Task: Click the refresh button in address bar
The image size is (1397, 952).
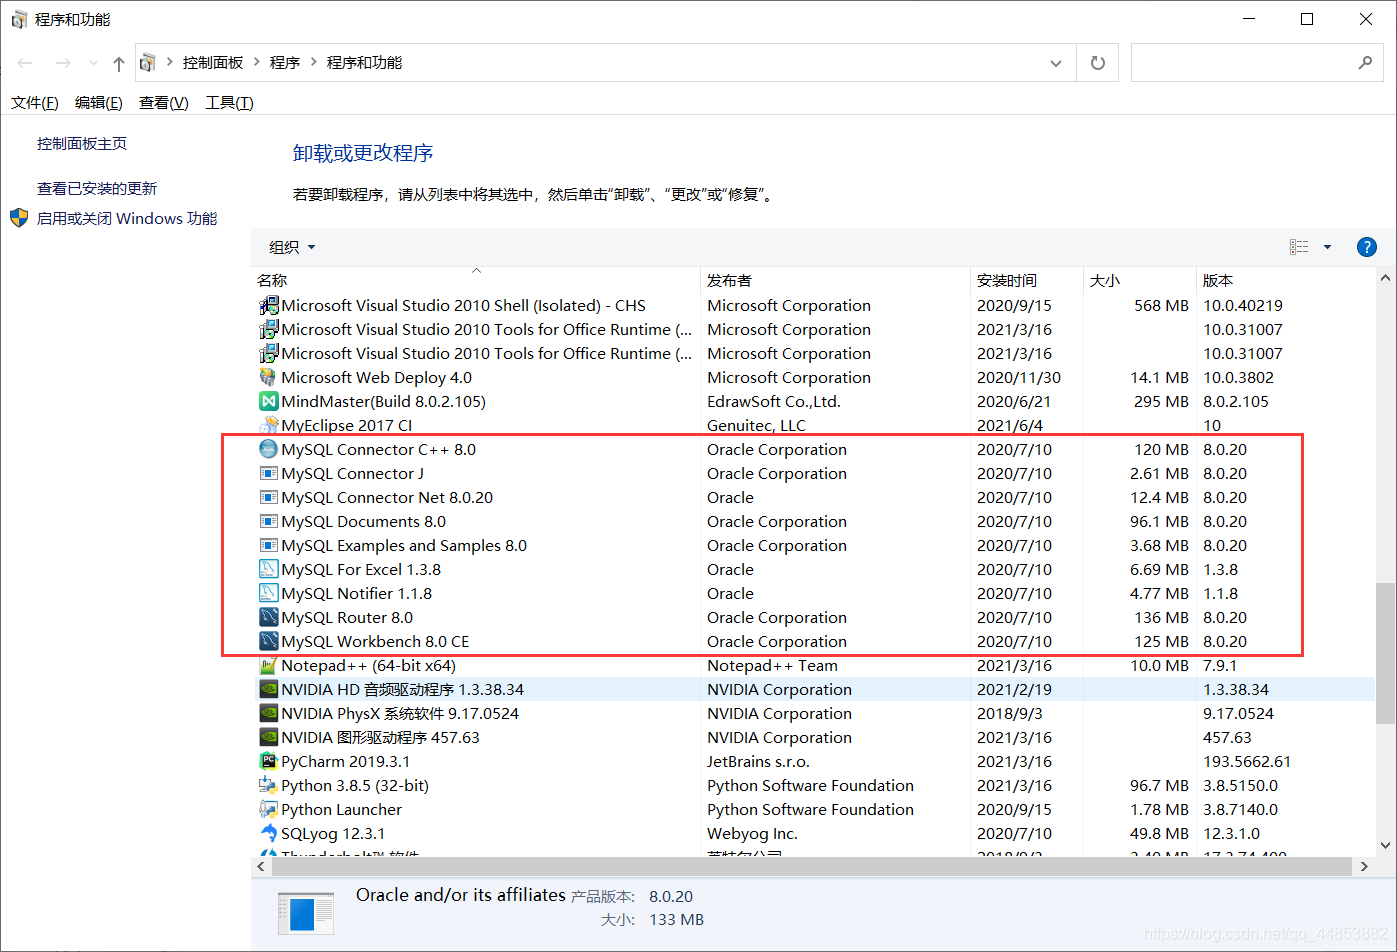Action: (1098, 63)
